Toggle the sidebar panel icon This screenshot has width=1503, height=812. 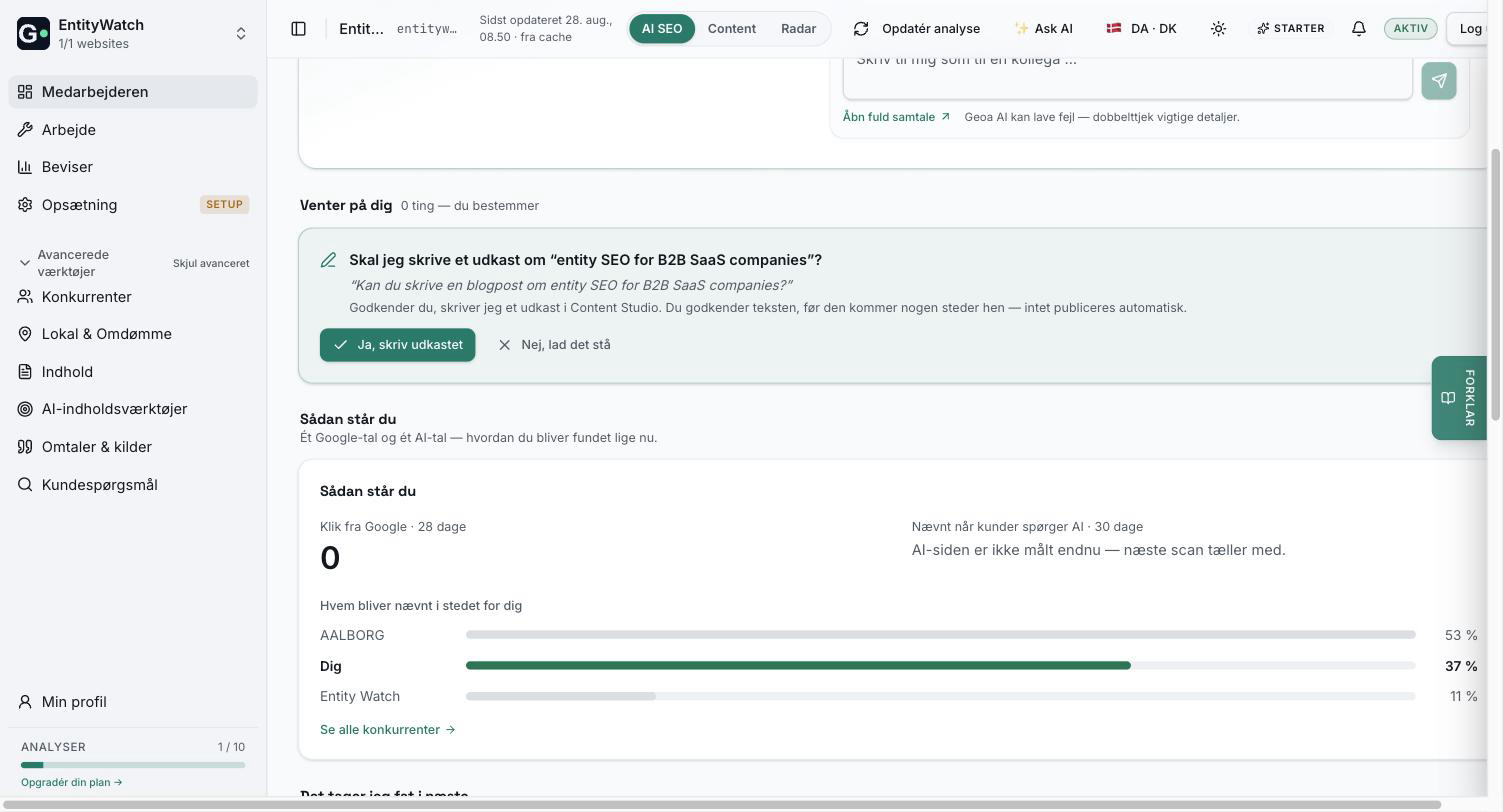[298, 29]
